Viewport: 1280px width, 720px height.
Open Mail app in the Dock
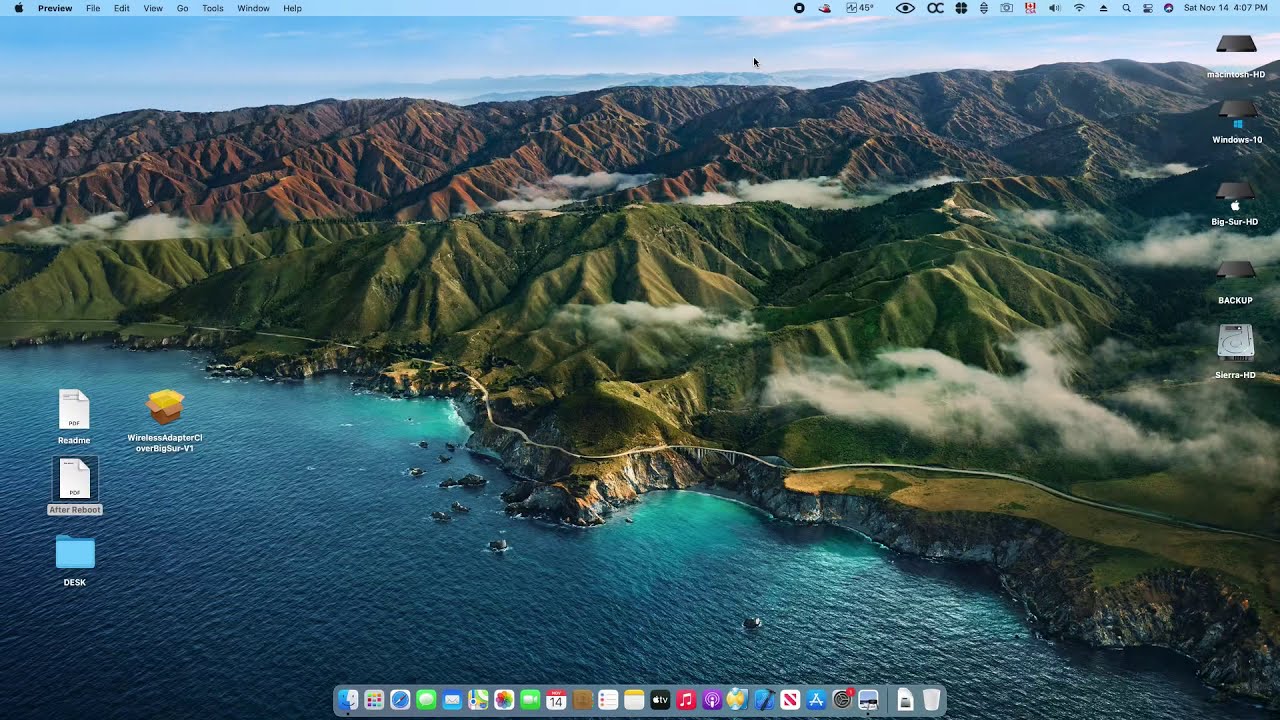click(x=452, y=700)
